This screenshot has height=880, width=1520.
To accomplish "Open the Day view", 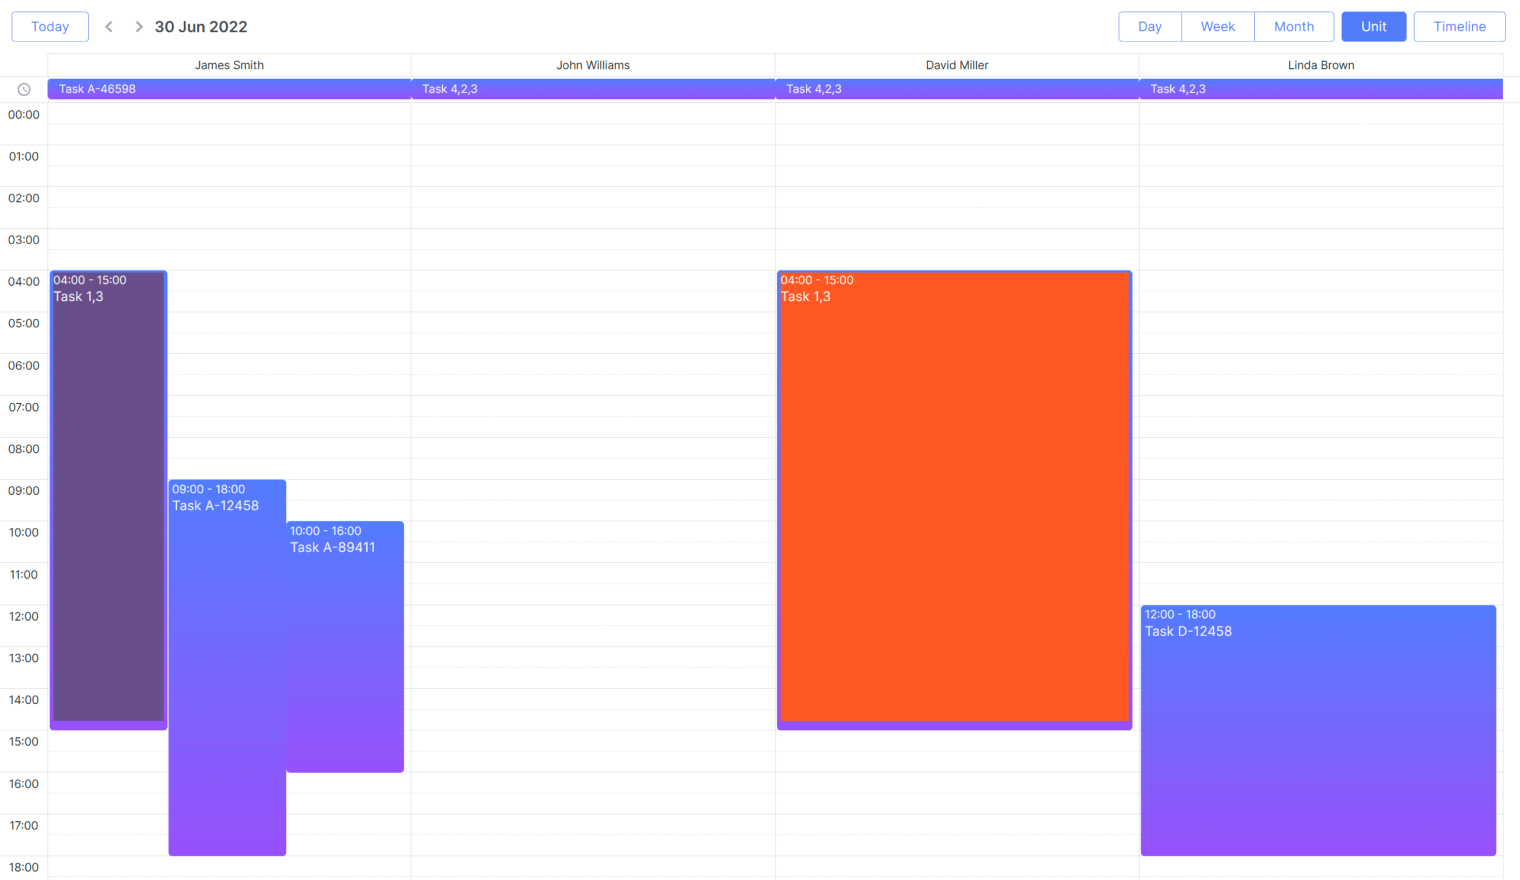I will click(1149, 26).
